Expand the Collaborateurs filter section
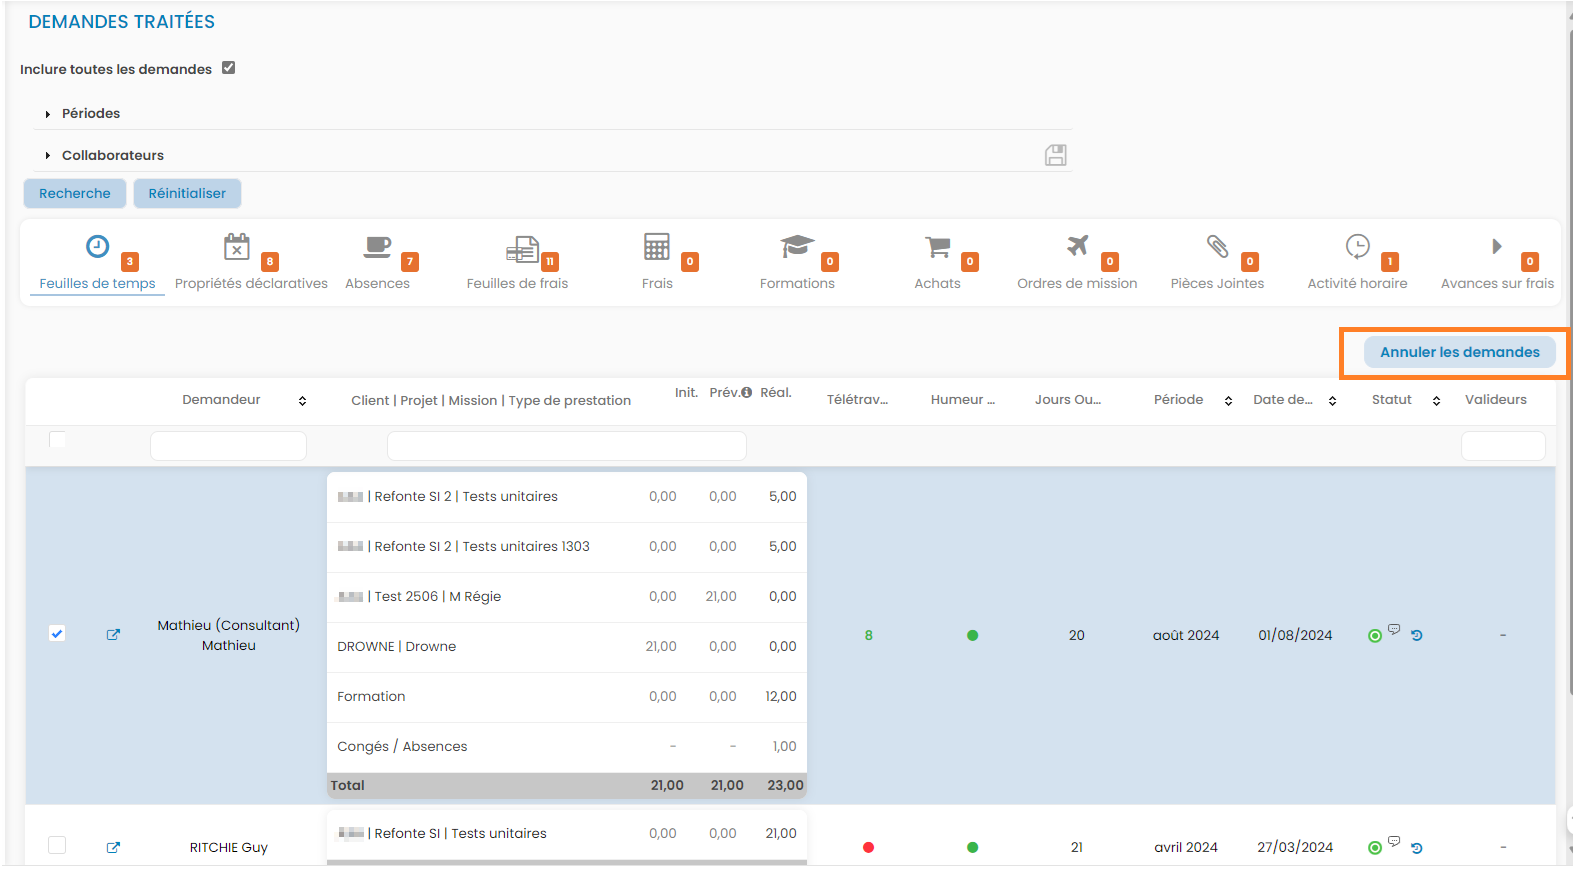1578x871 pixels. click(x=112, y=155)
